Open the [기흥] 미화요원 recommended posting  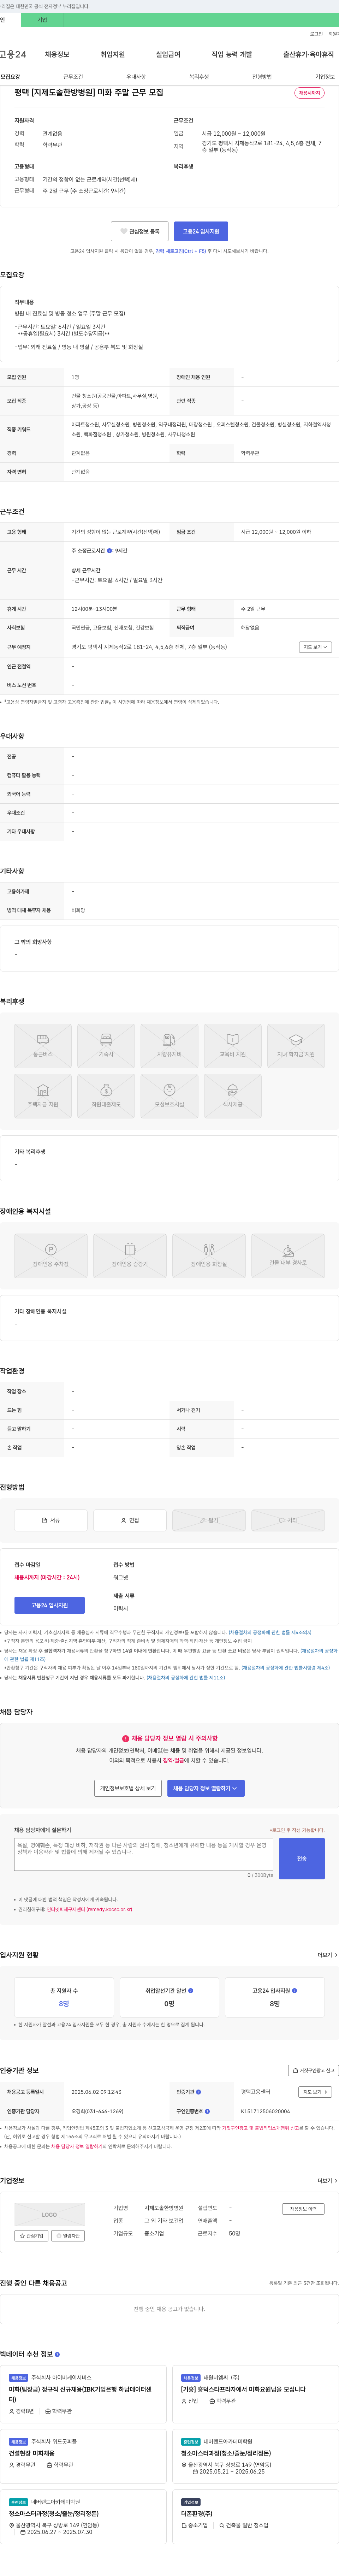point(243,2389)
